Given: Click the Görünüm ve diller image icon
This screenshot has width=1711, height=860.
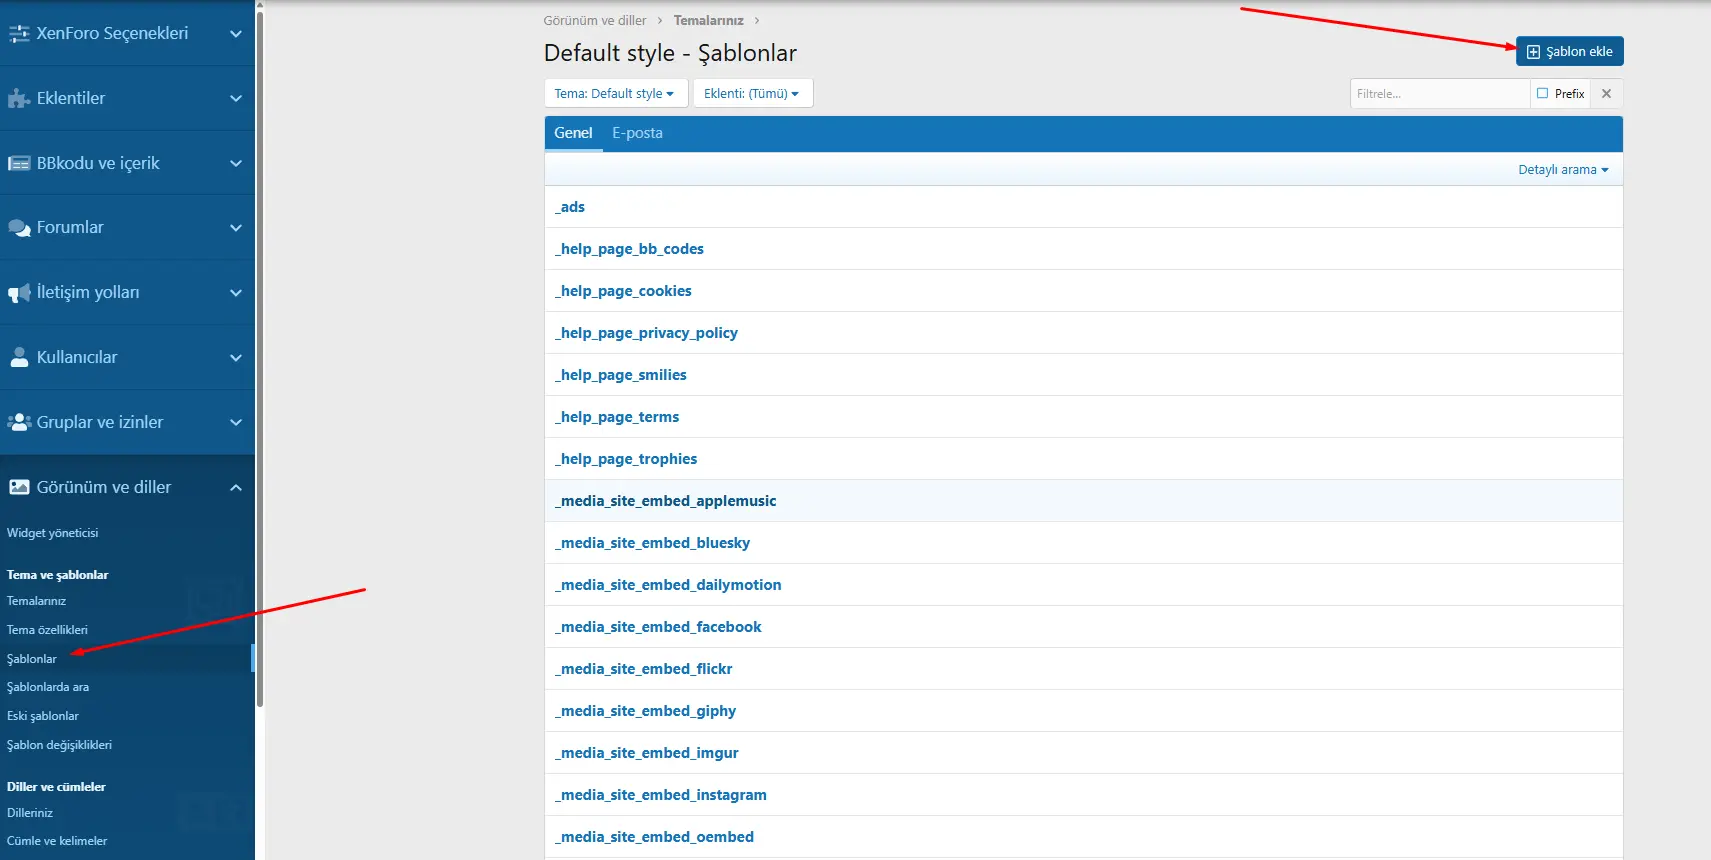Looking at the screenshot, I should (x=19, y=487).
